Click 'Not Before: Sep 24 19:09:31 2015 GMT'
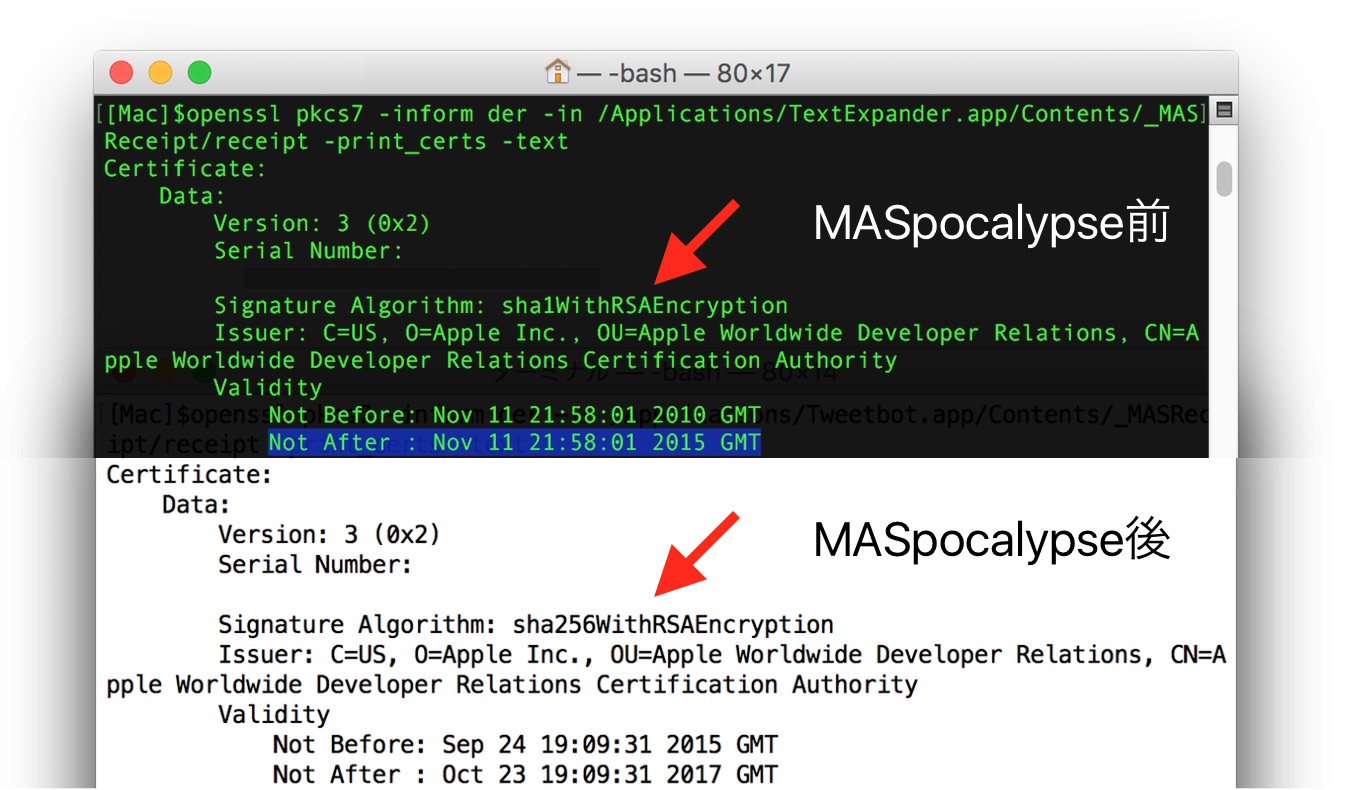Image resolution: width=1364 pixels, height=790 pixels. tap(525, 745)
